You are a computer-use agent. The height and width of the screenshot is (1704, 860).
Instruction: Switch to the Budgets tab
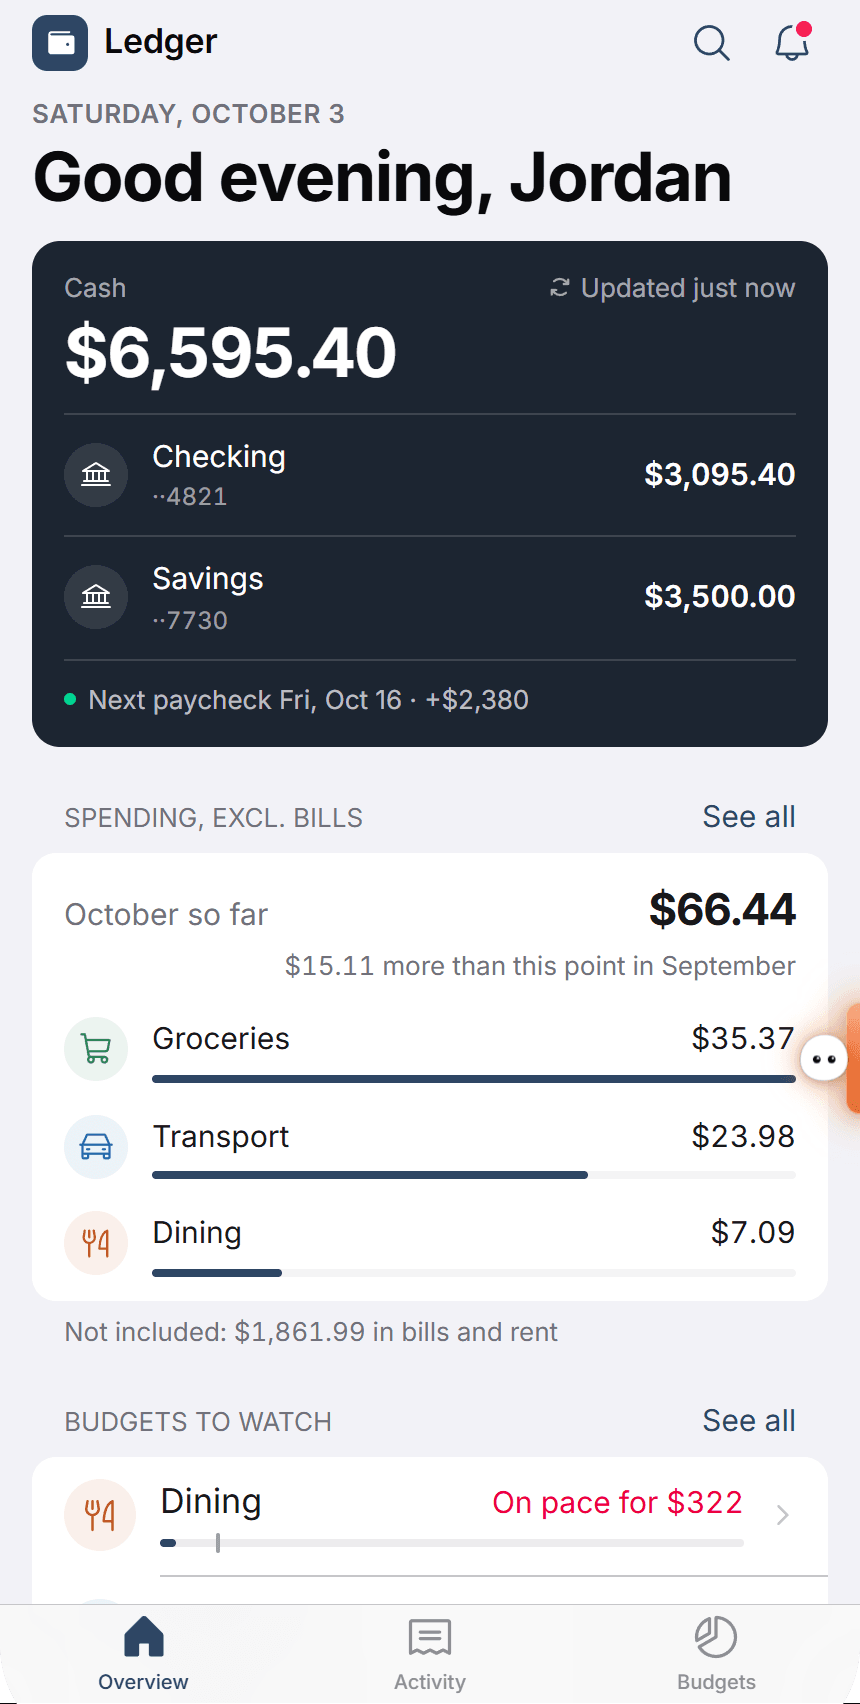pos(716,1654)
